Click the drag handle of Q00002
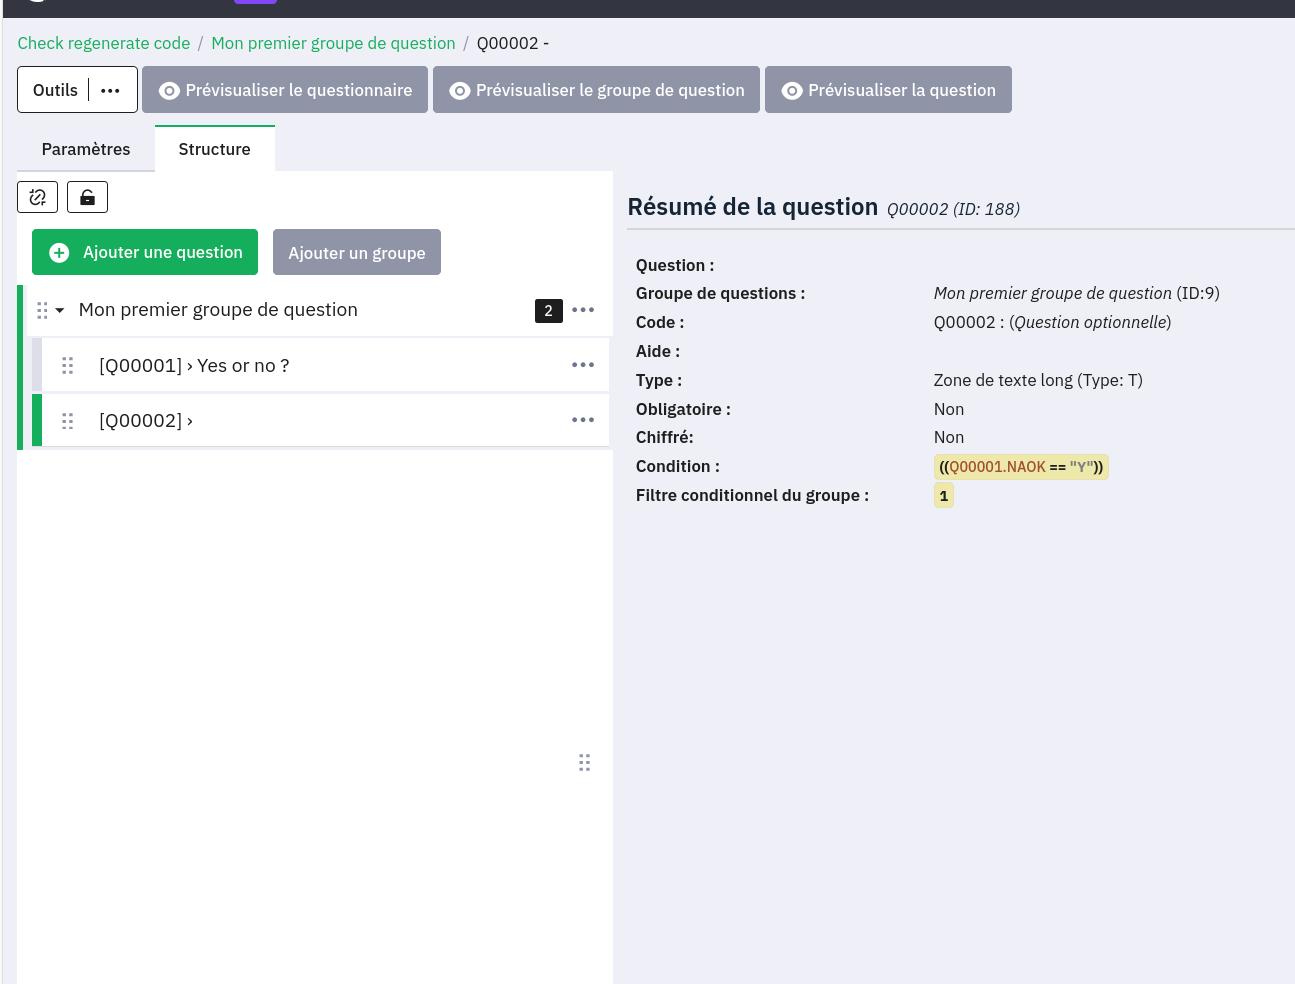Image resolution: width=1295 pixels, height=984 pixels. tap(68, 421)
